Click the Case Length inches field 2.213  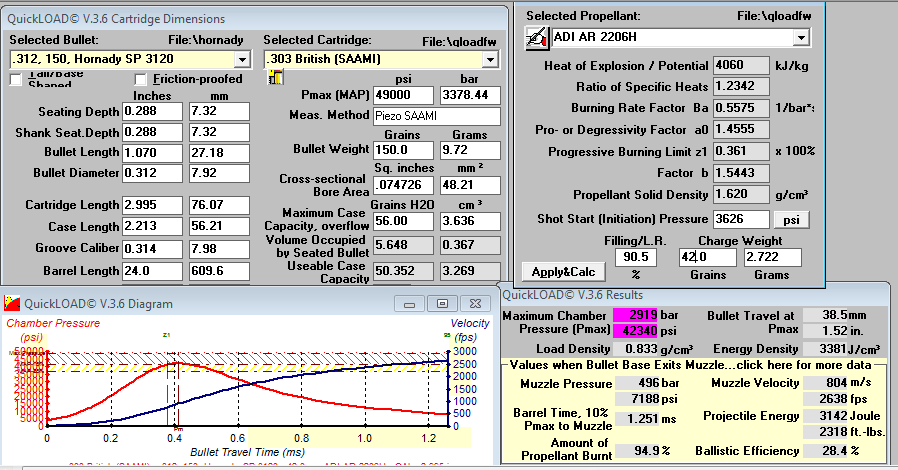(x=152, y=226)
